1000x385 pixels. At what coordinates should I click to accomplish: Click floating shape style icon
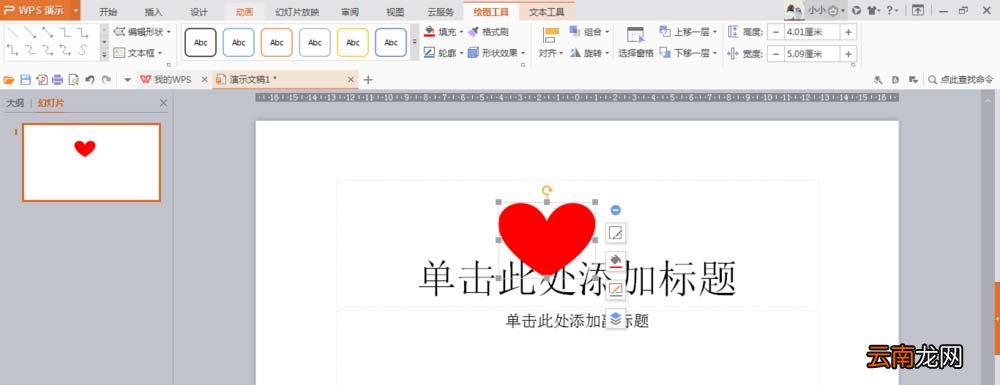[x=615, y=233]
